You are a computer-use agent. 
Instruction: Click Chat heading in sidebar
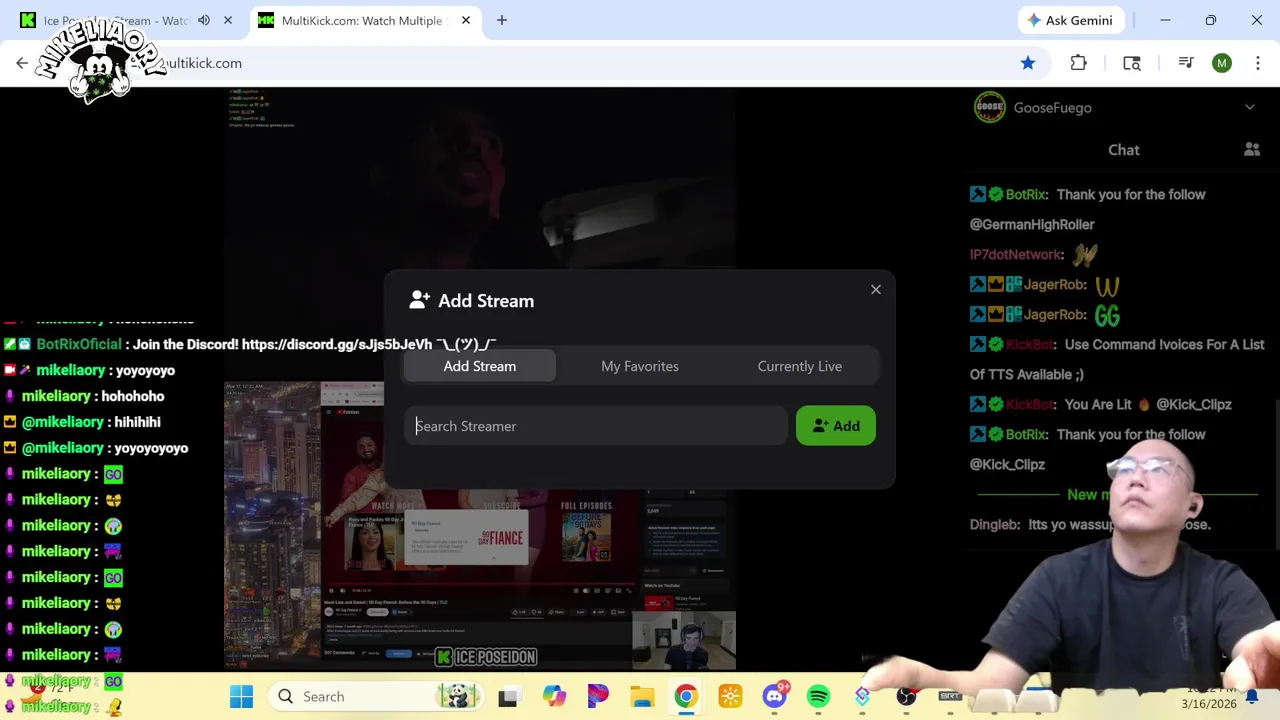(x=1123, y=150)
